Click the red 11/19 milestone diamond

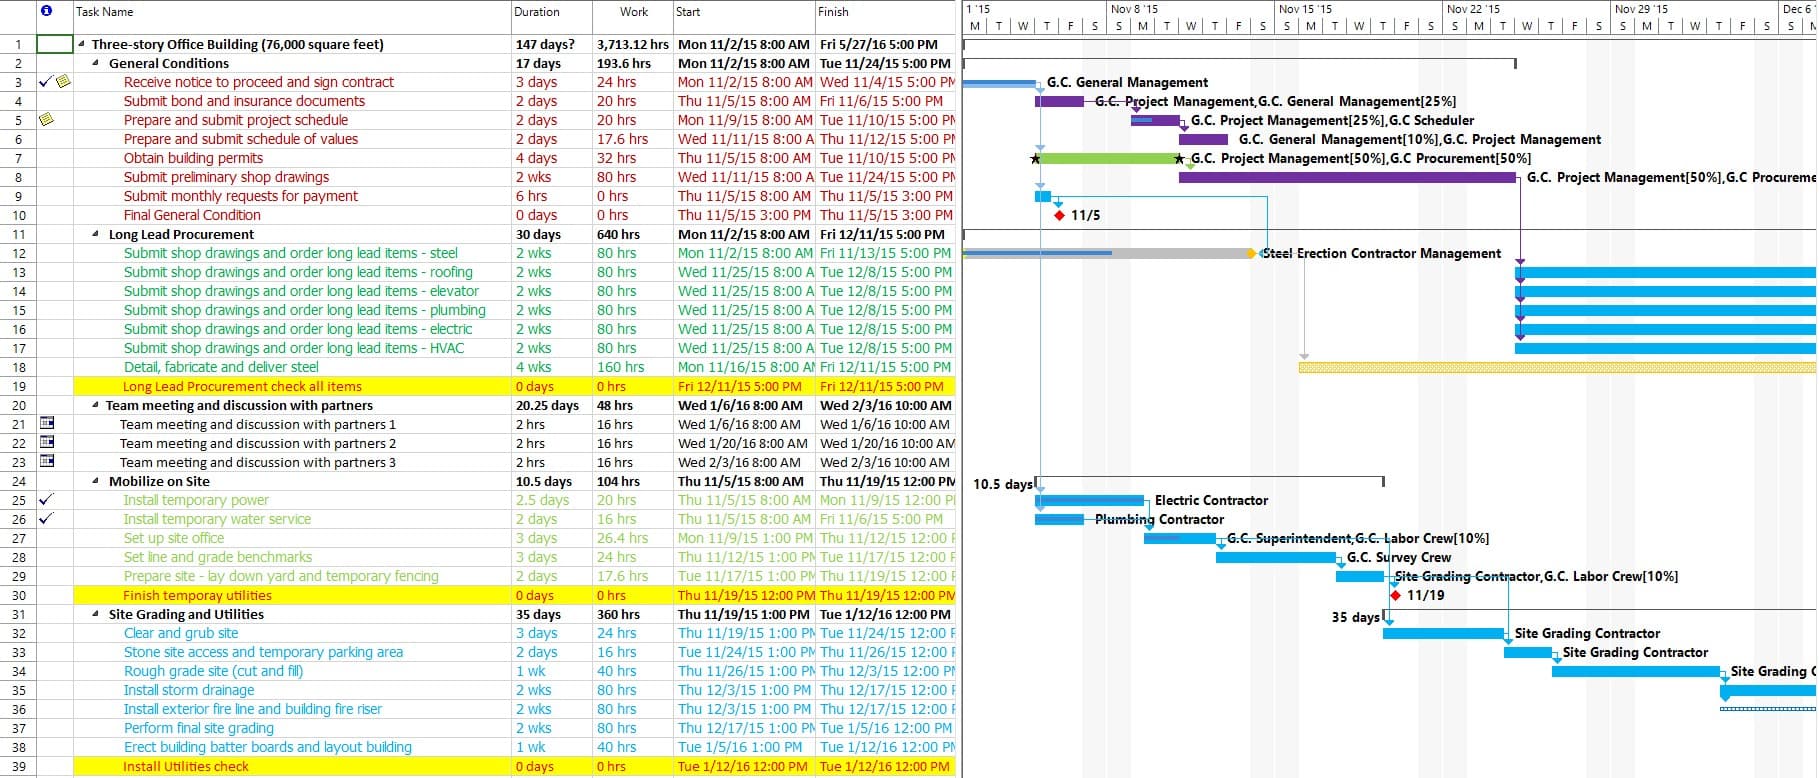pyautogui.click(x=1395, y=595)
